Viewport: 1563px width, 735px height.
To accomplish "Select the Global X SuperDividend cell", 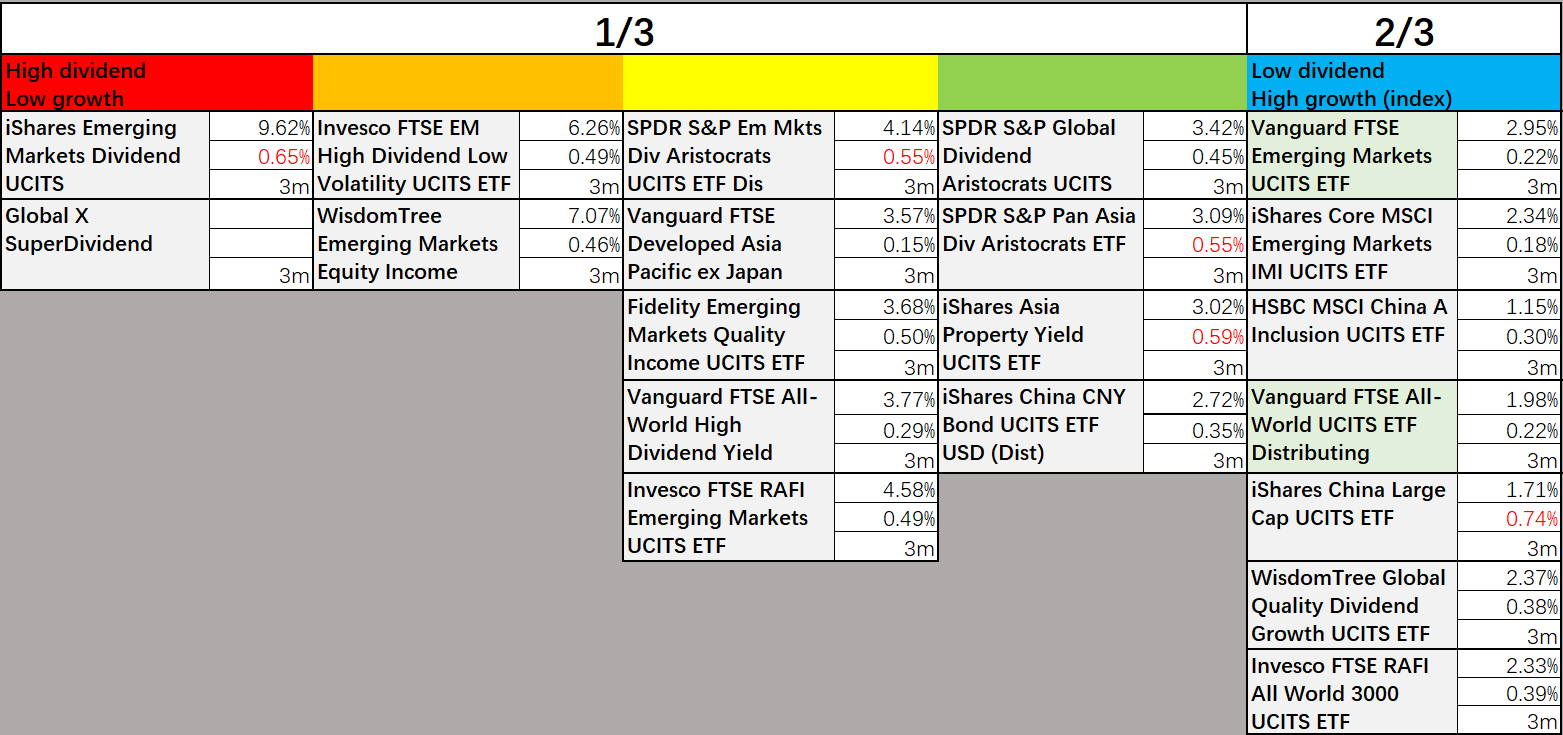I will (105, 244).
